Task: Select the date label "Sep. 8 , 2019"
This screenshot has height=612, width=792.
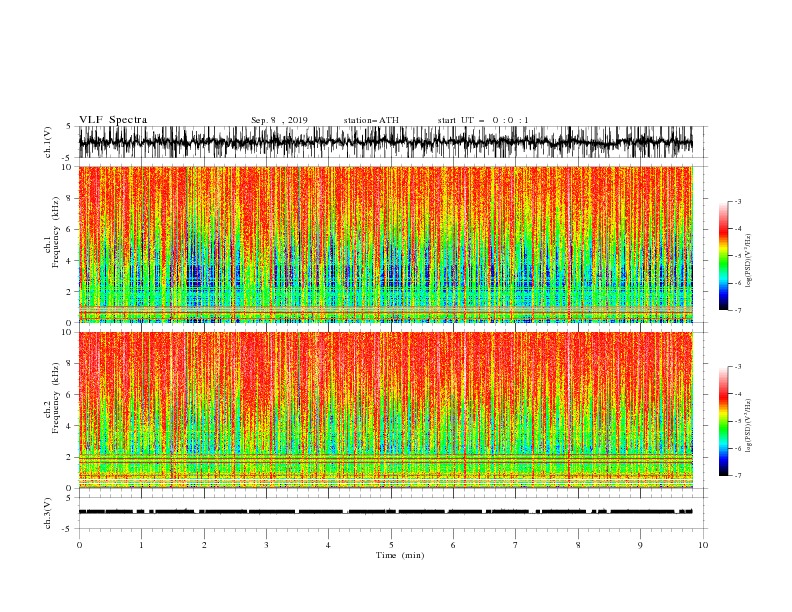Action: tap(279, 120)
